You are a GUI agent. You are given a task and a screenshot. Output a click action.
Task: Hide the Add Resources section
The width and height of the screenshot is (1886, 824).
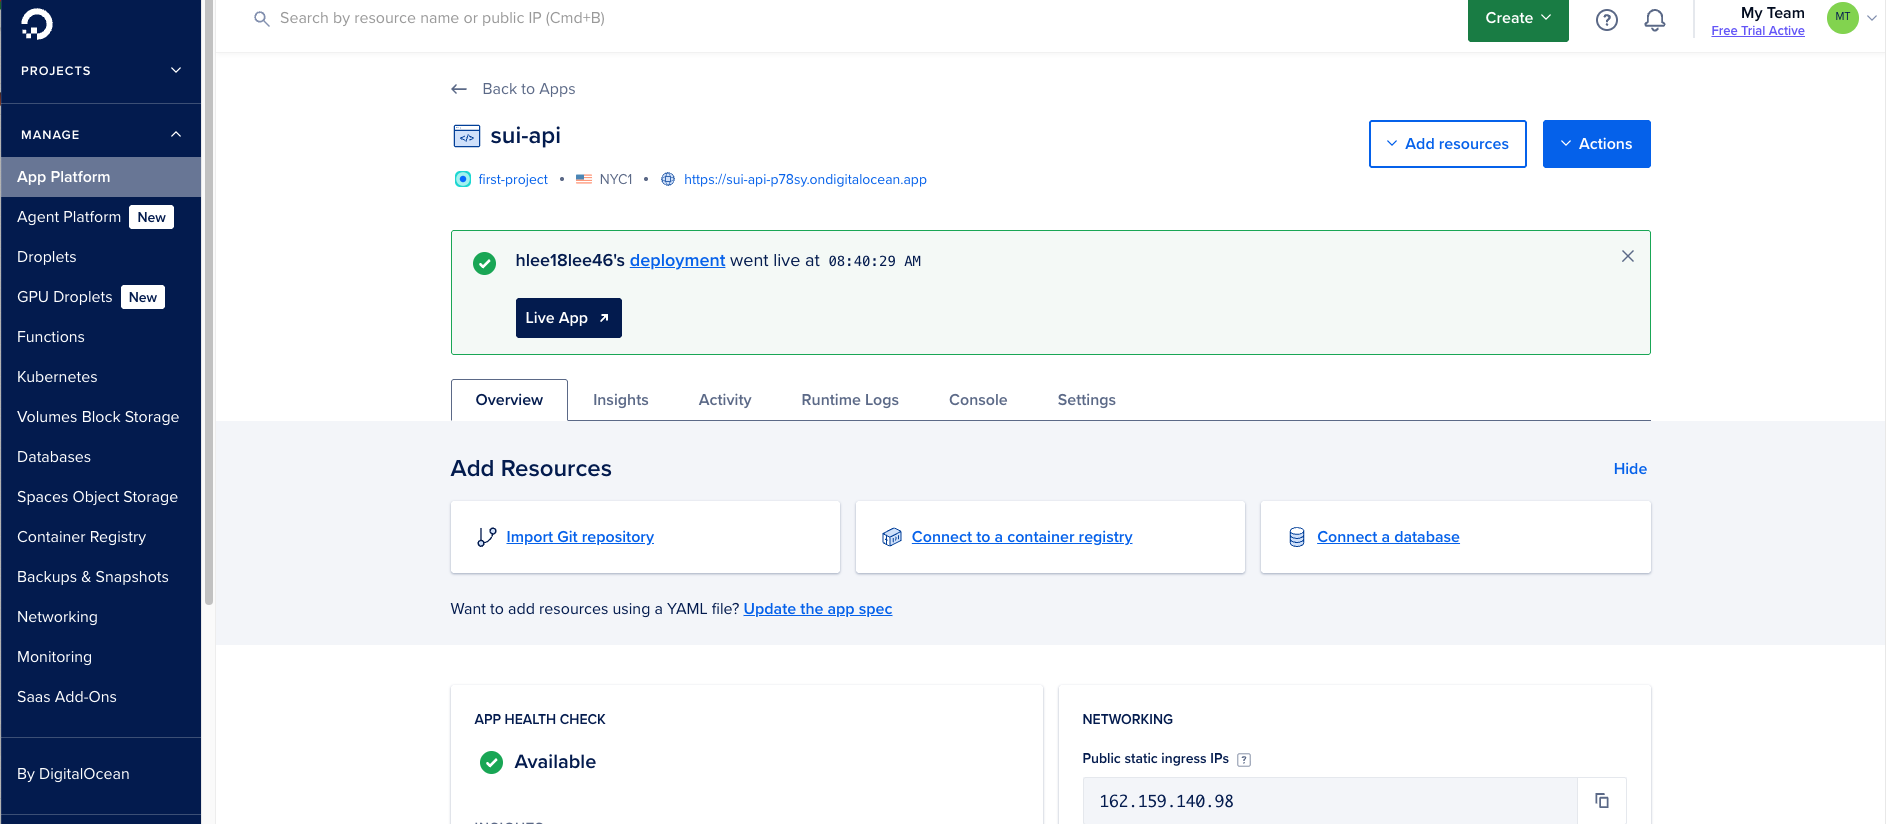tap(1630, 469)
